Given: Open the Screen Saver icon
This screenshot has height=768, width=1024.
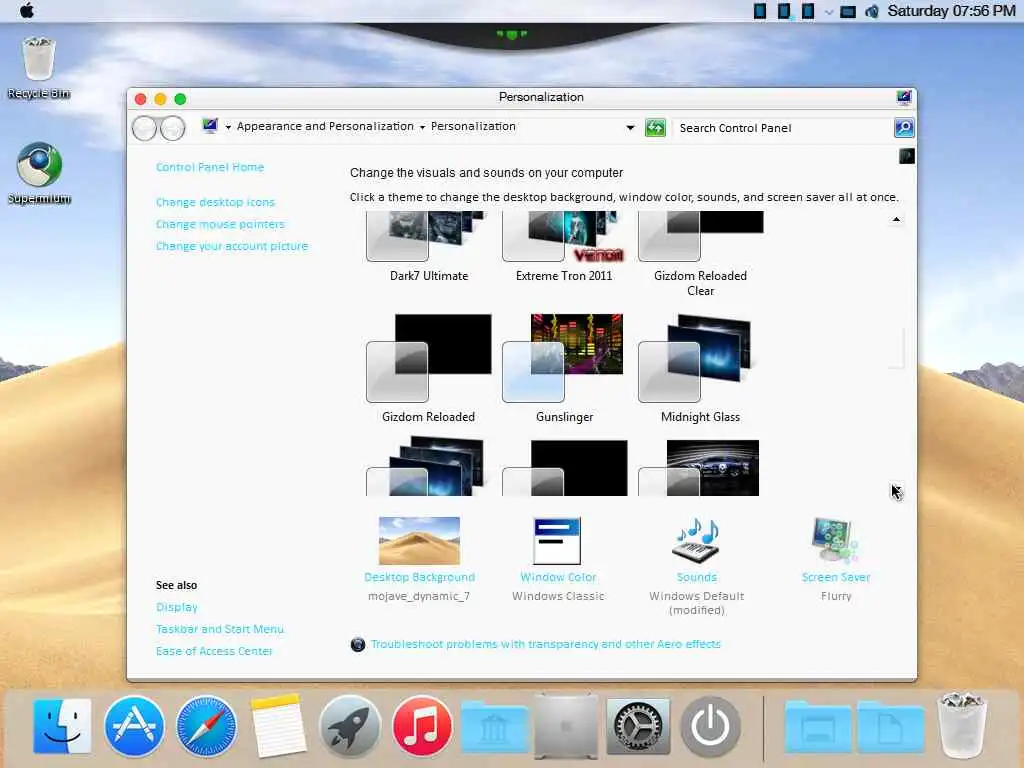Looking at the screenshot, I should [x=835, y=541].
